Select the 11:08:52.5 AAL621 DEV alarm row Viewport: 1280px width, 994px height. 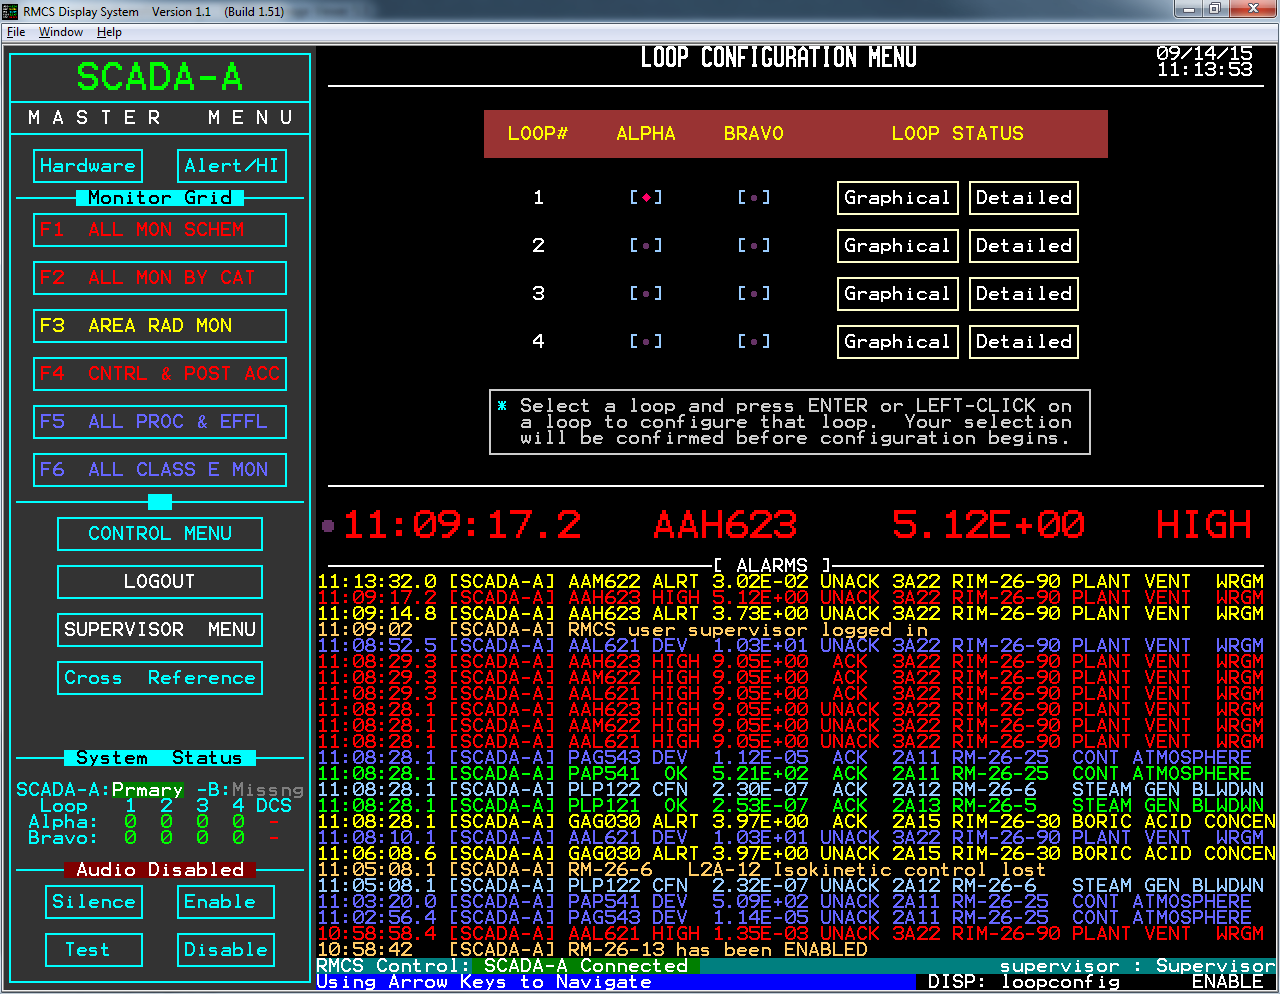[791, 646]
